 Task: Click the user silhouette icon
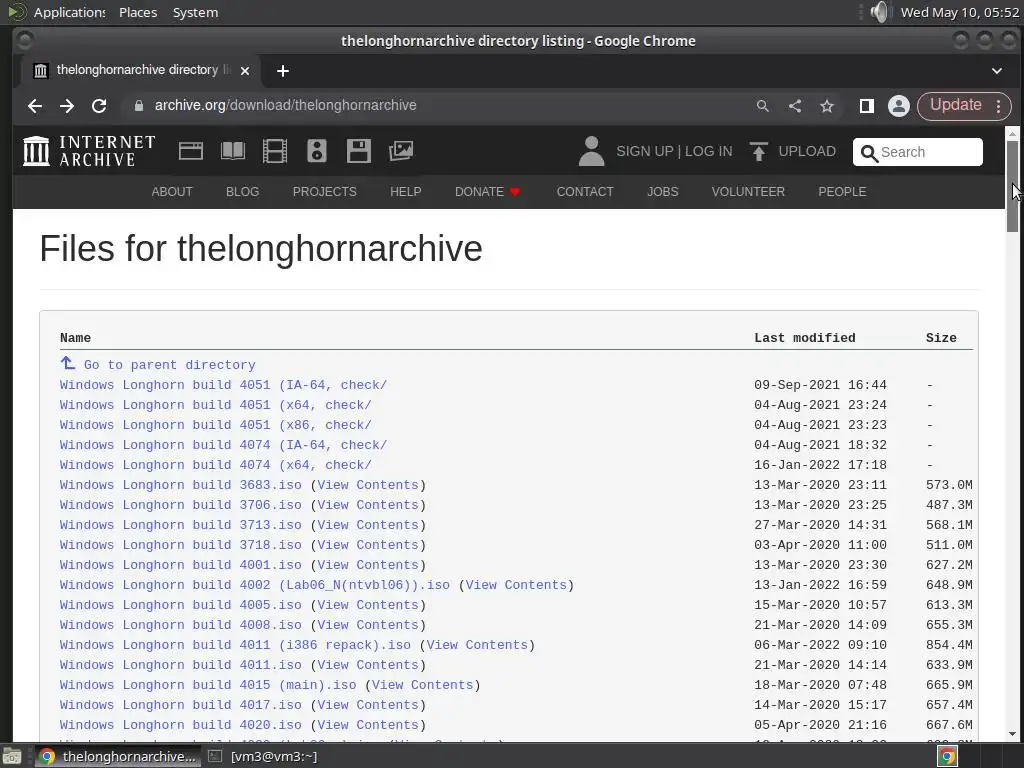click(x=592, y=151)
